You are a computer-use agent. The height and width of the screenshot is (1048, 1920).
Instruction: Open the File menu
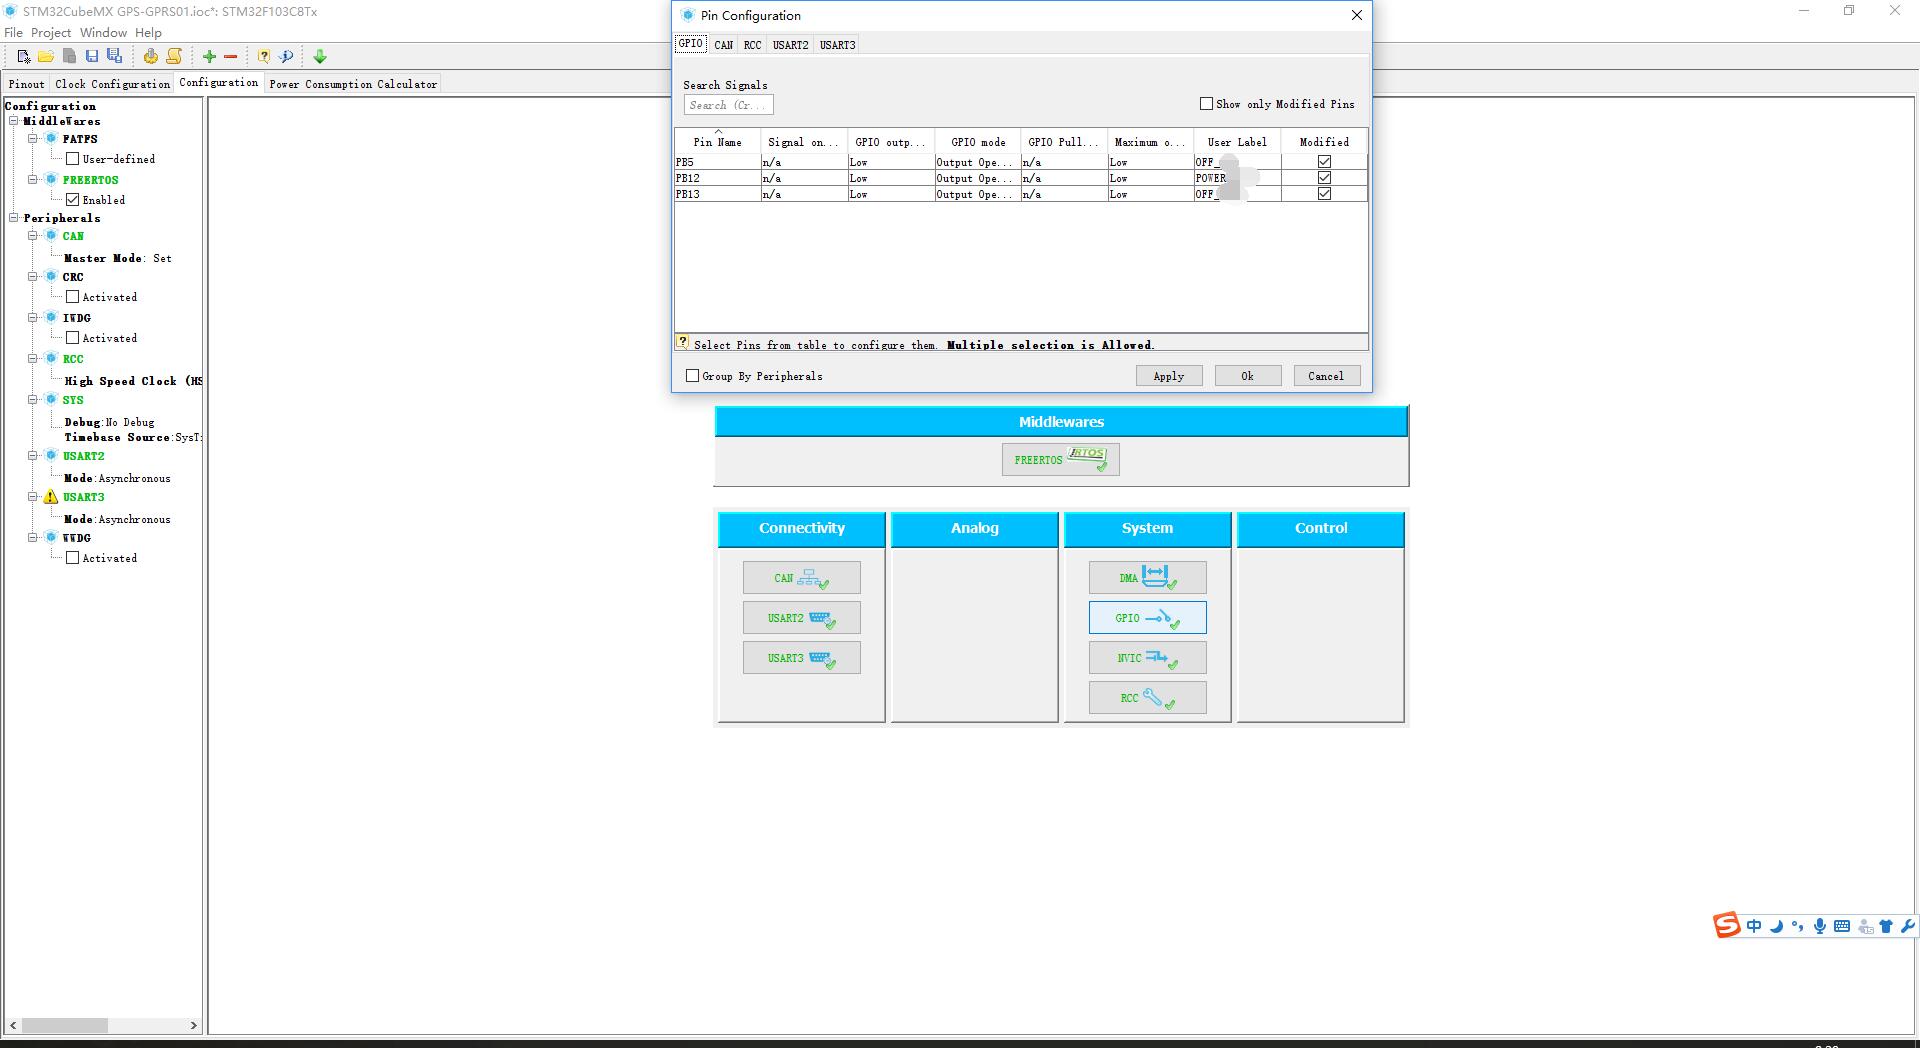tap(13, 32)
